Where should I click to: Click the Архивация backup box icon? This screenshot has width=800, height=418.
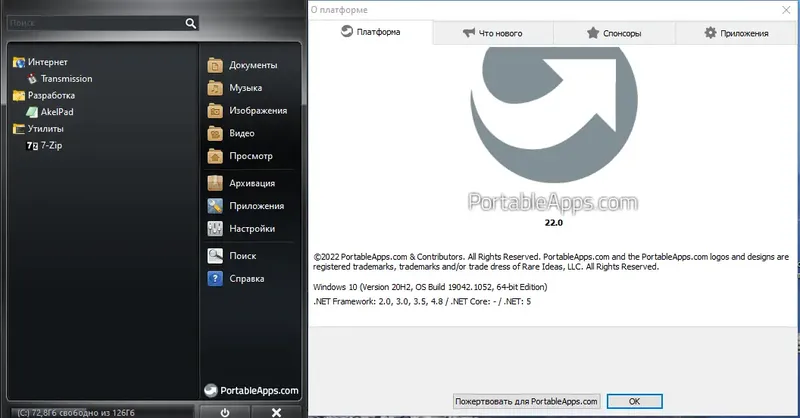(215, 183)
